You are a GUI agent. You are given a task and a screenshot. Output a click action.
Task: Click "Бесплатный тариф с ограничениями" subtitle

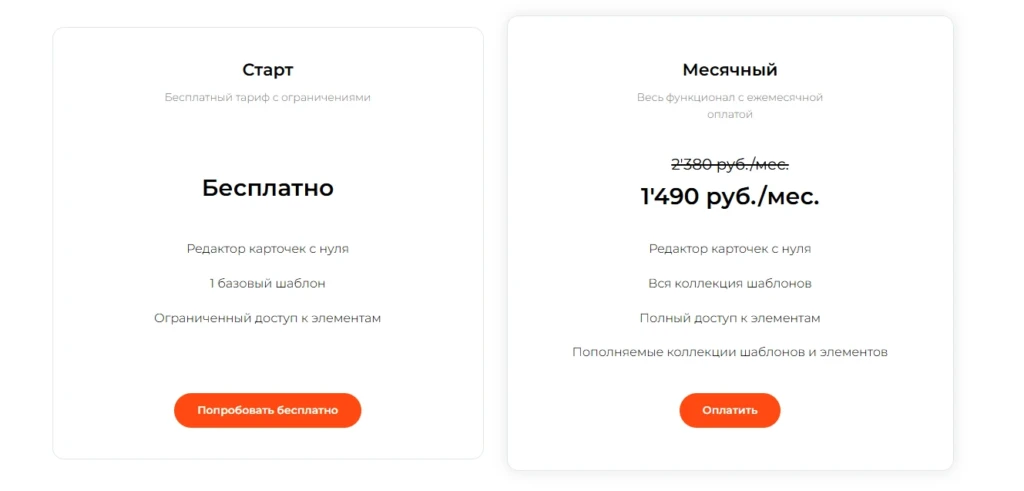(268, 98)
